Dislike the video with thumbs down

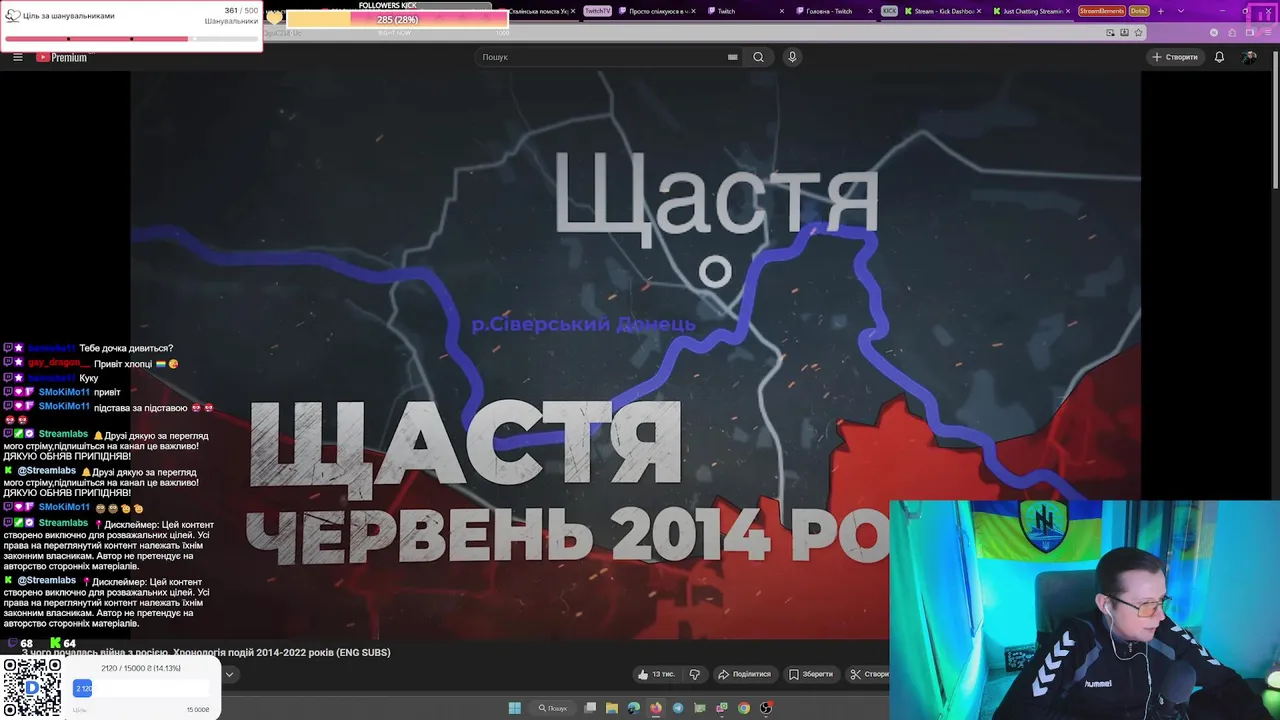[x=695, y=674]
